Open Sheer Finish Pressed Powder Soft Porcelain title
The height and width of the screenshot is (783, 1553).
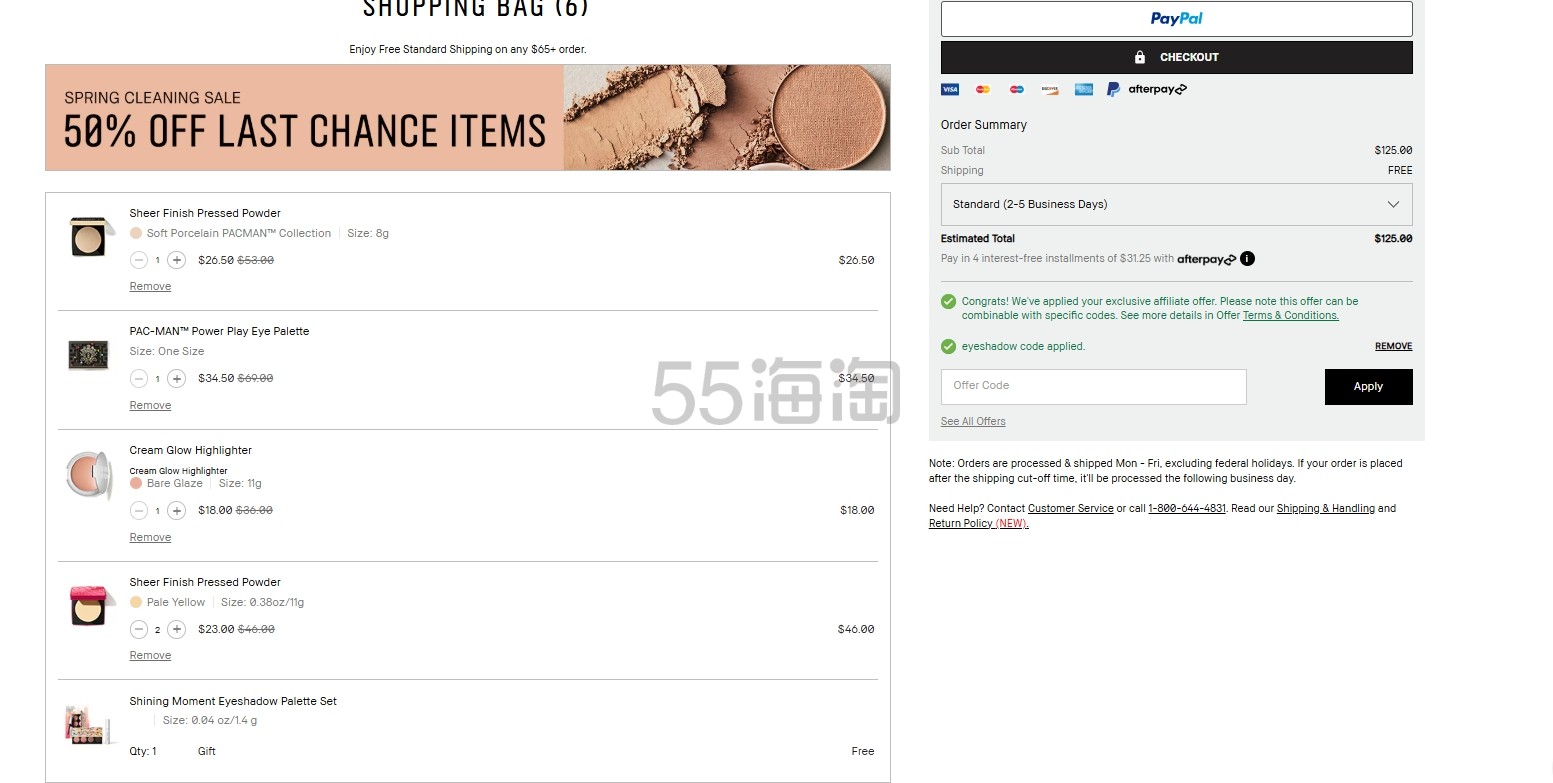pos(205,213)
